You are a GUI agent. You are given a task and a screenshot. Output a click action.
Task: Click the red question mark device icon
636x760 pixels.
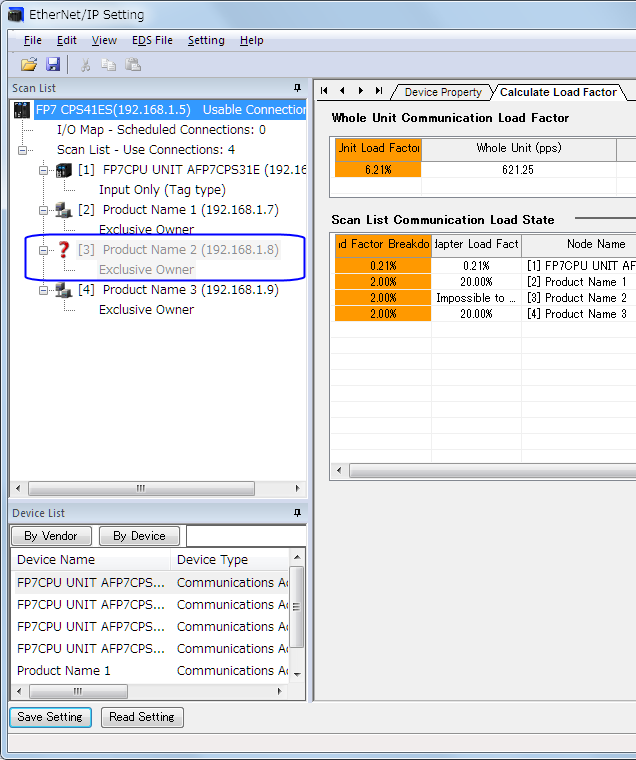tap(64, 250)
